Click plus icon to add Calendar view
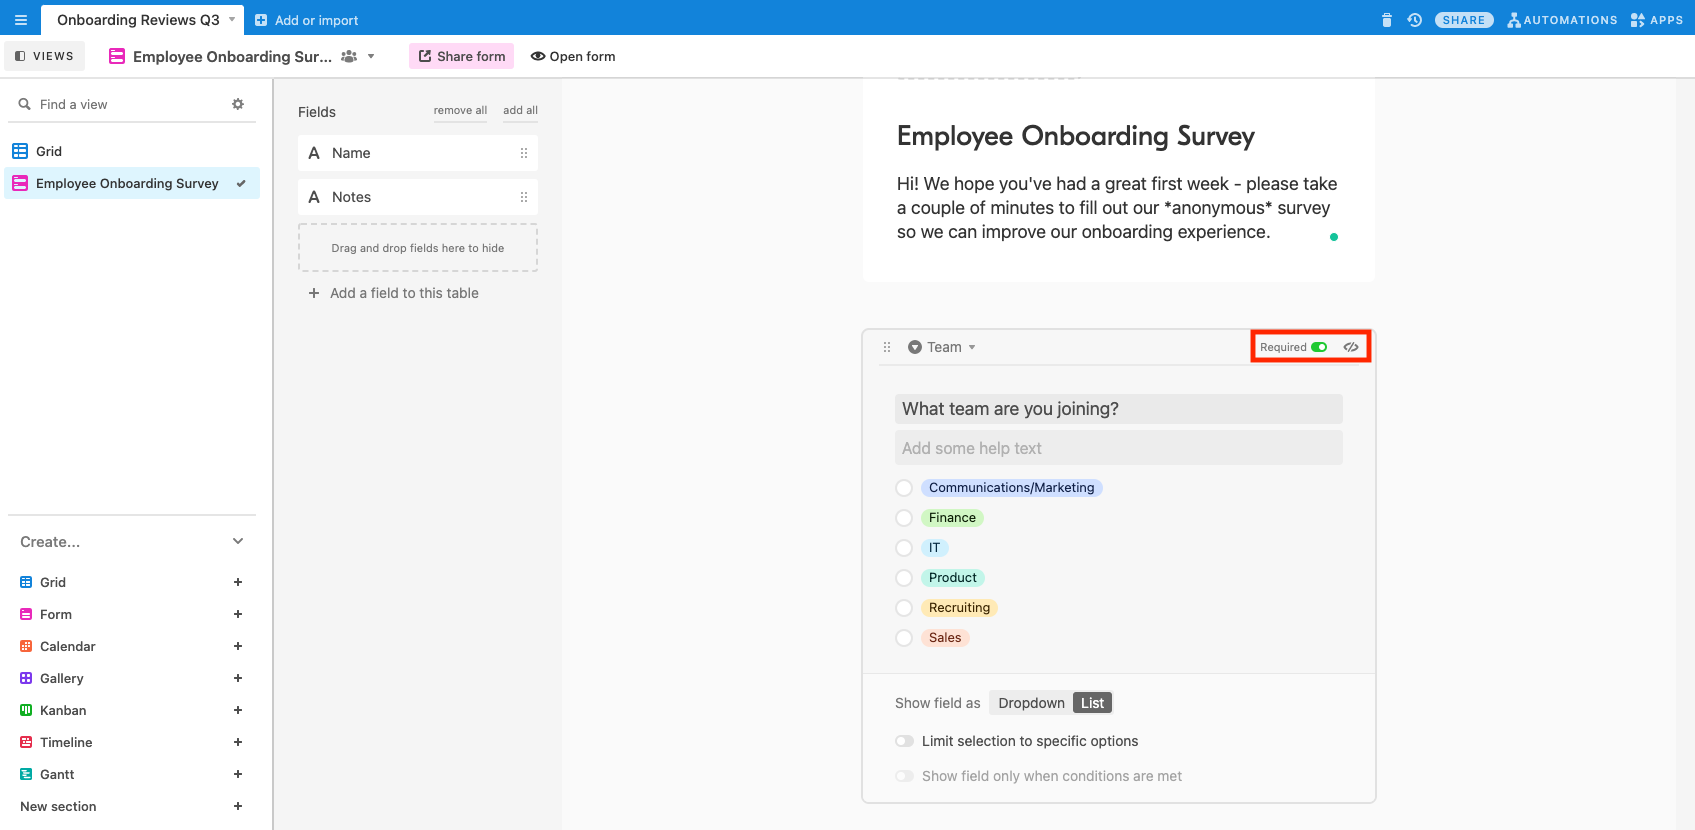 (238, 646)
